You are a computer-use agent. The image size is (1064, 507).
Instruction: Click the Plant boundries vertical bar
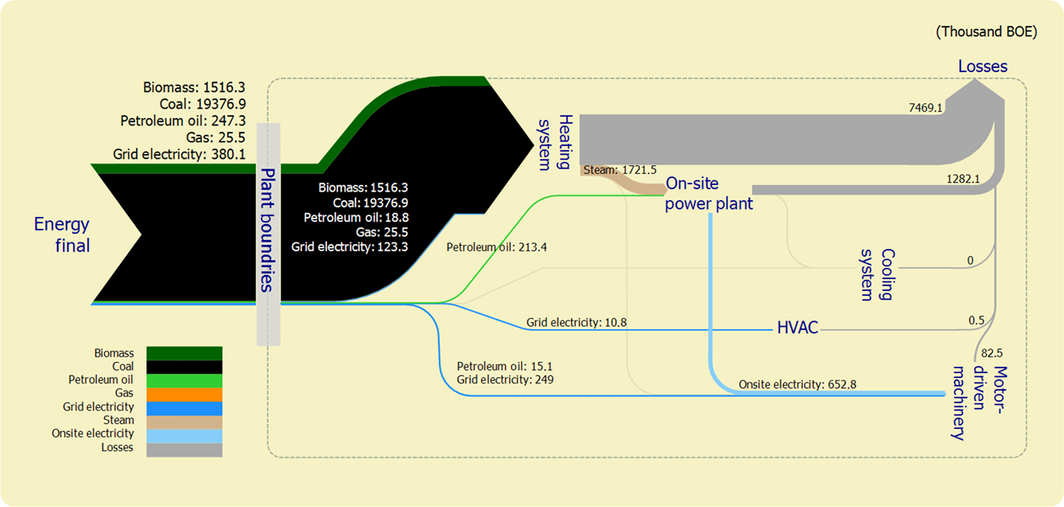pos(268,234)
